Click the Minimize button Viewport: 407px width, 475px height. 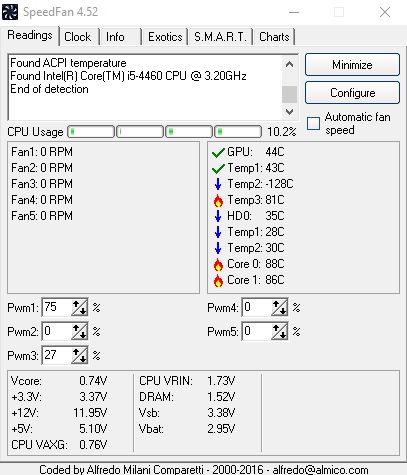click(x=352, y=65)
